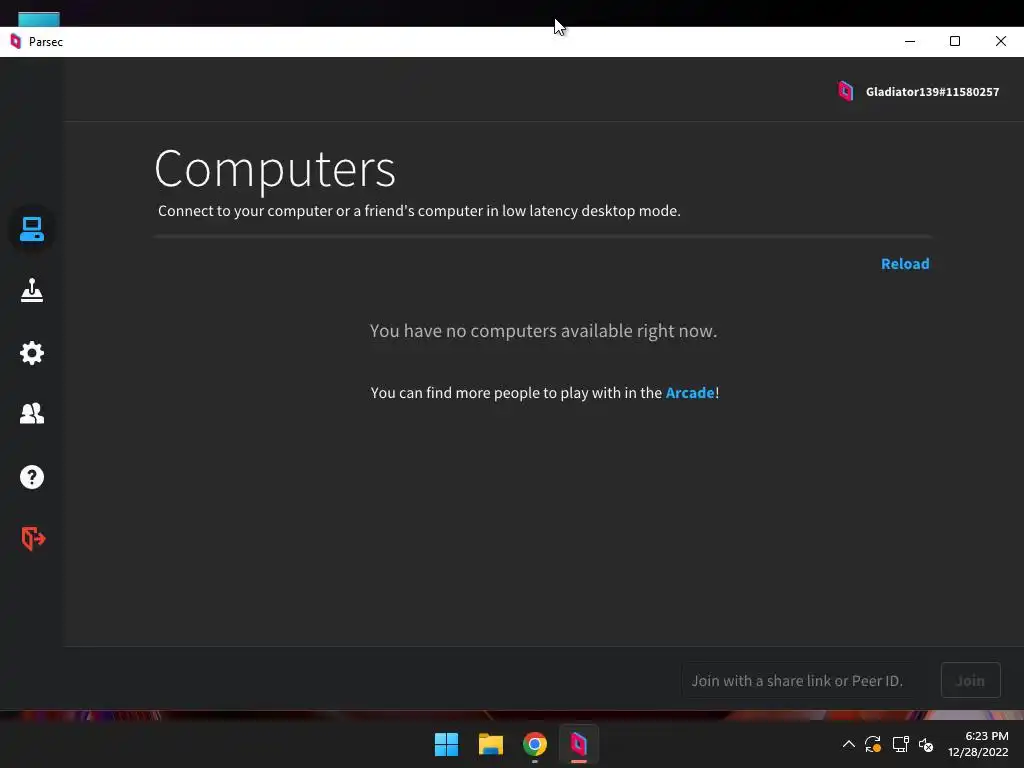Open Google Chrome from taskbar
The image size is (1024, 768).
(x=535, y=744)
